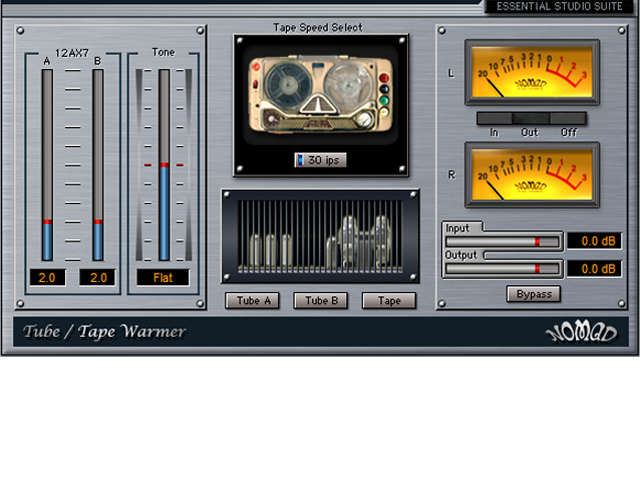Click the Essential Studio Suite label
Image resolution: width=640 pixels, height=480 pixels.
click(x=559, y=7)
